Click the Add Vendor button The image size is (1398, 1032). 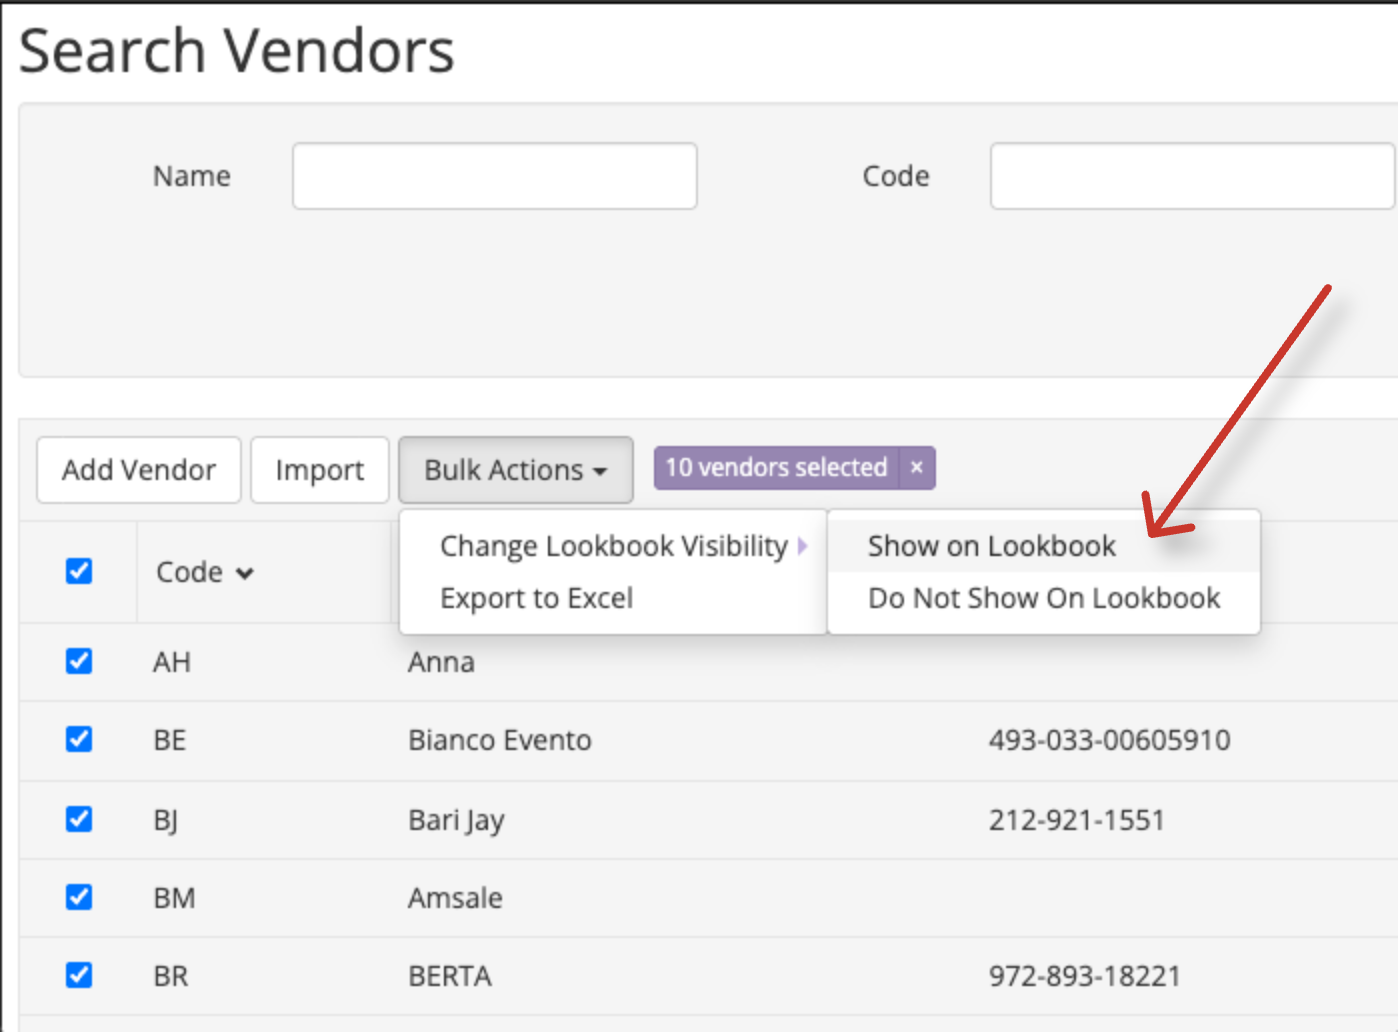coord(138,470)
